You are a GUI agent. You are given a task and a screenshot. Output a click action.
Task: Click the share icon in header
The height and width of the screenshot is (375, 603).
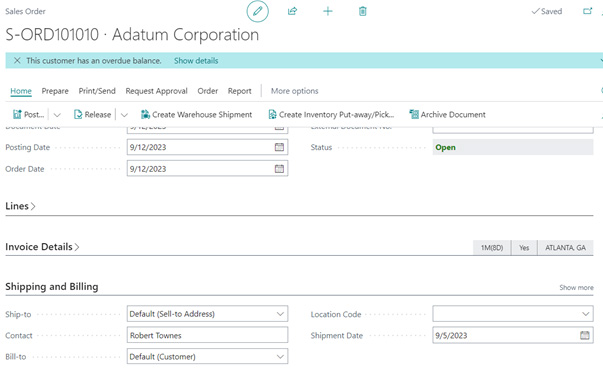[x=292, y=11]
